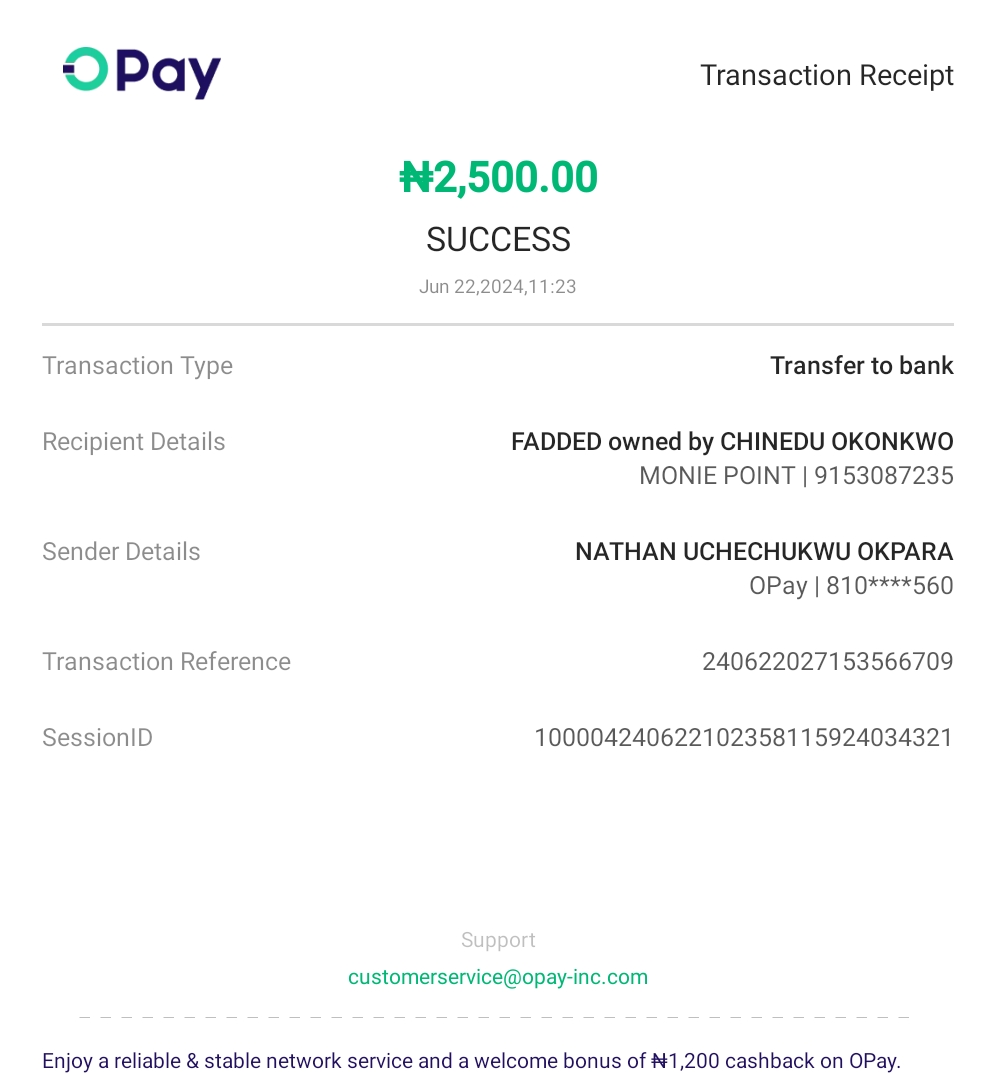This screenshot has height=1074, width=996.
Task: Click the MONIE POINT account number
Action: [883, 476]
